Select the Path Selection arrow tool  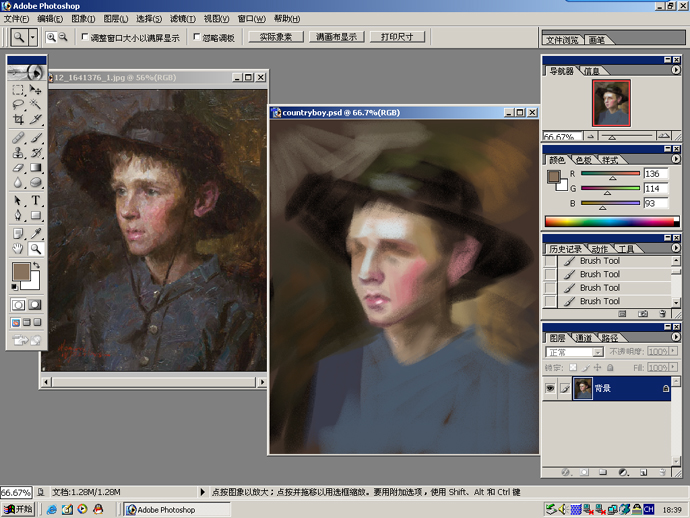pos(18,201)
